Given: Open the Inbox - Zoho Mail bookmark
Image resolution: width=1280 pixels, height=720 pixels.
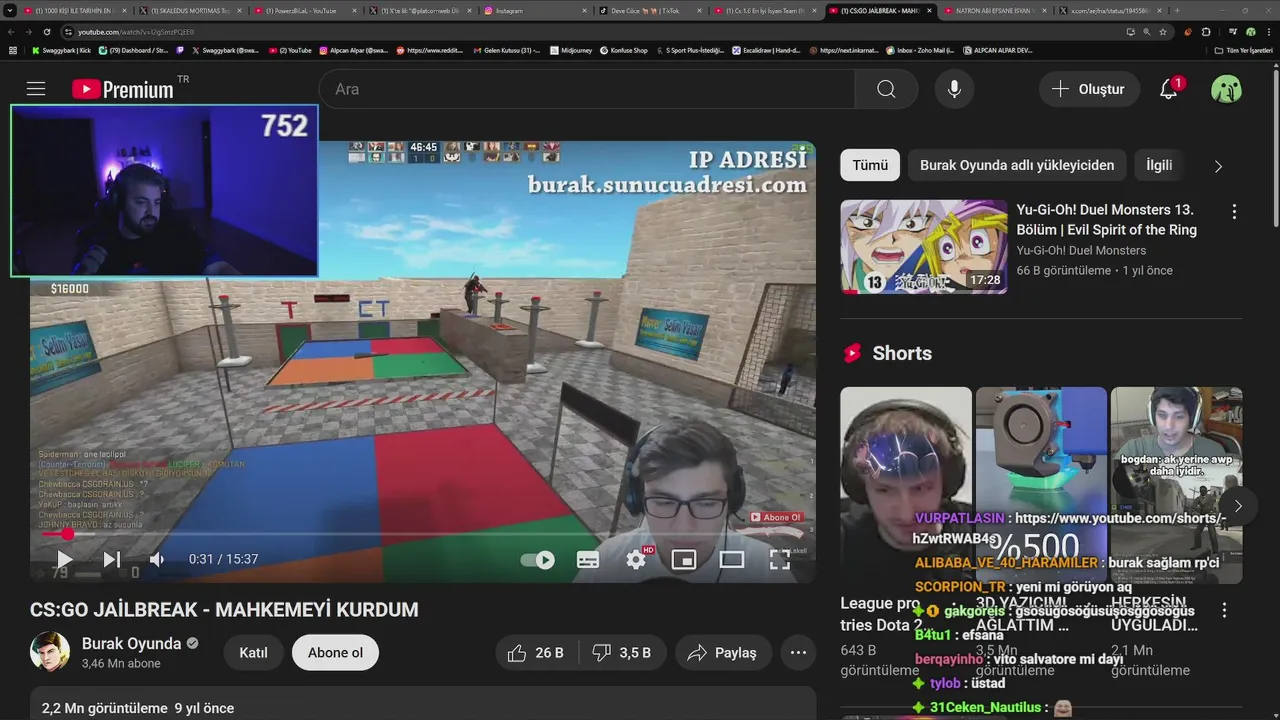Looking at the screenshot, I should [920, 50].
